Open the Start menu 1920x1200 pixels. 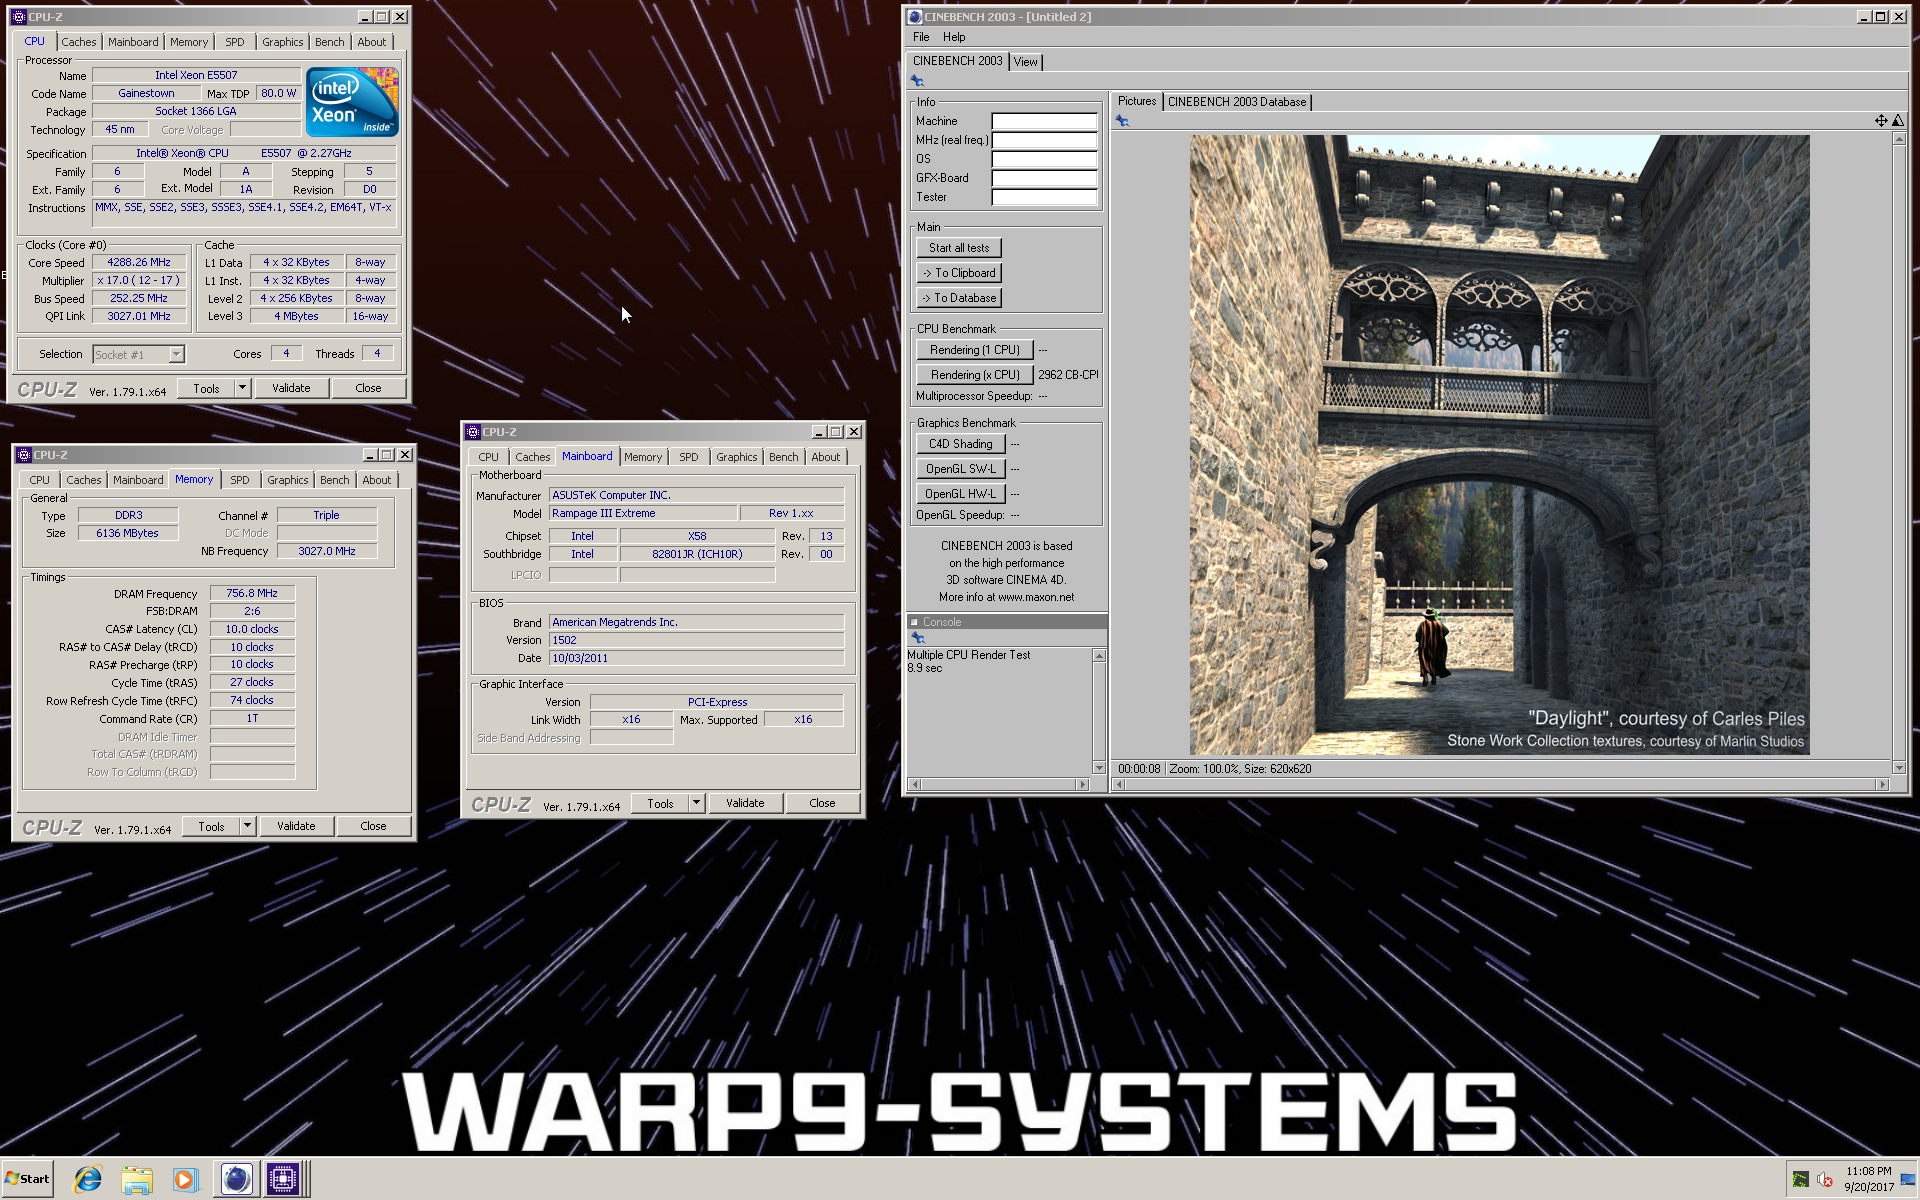[x=27, y=1179]
